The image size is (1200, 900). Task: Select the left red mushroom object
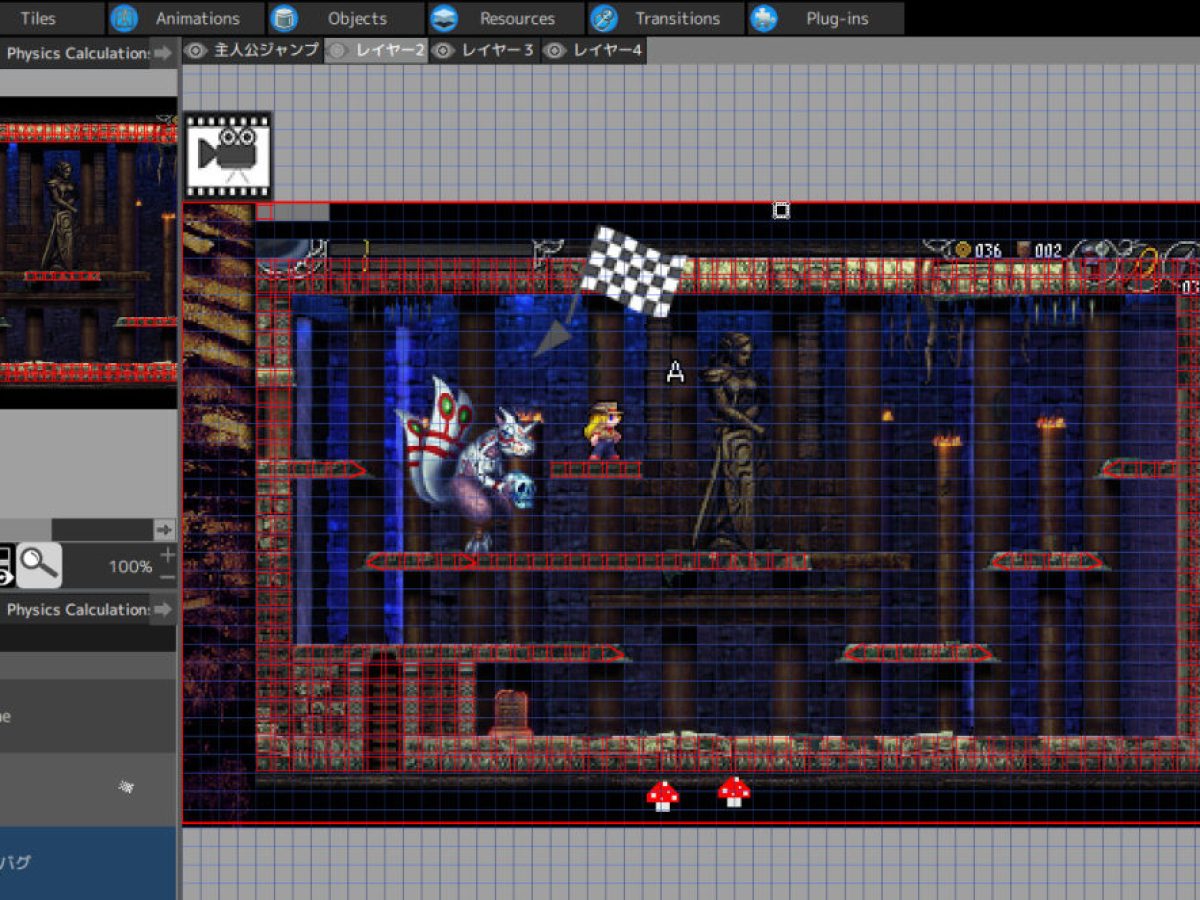(x=663, y=795)
